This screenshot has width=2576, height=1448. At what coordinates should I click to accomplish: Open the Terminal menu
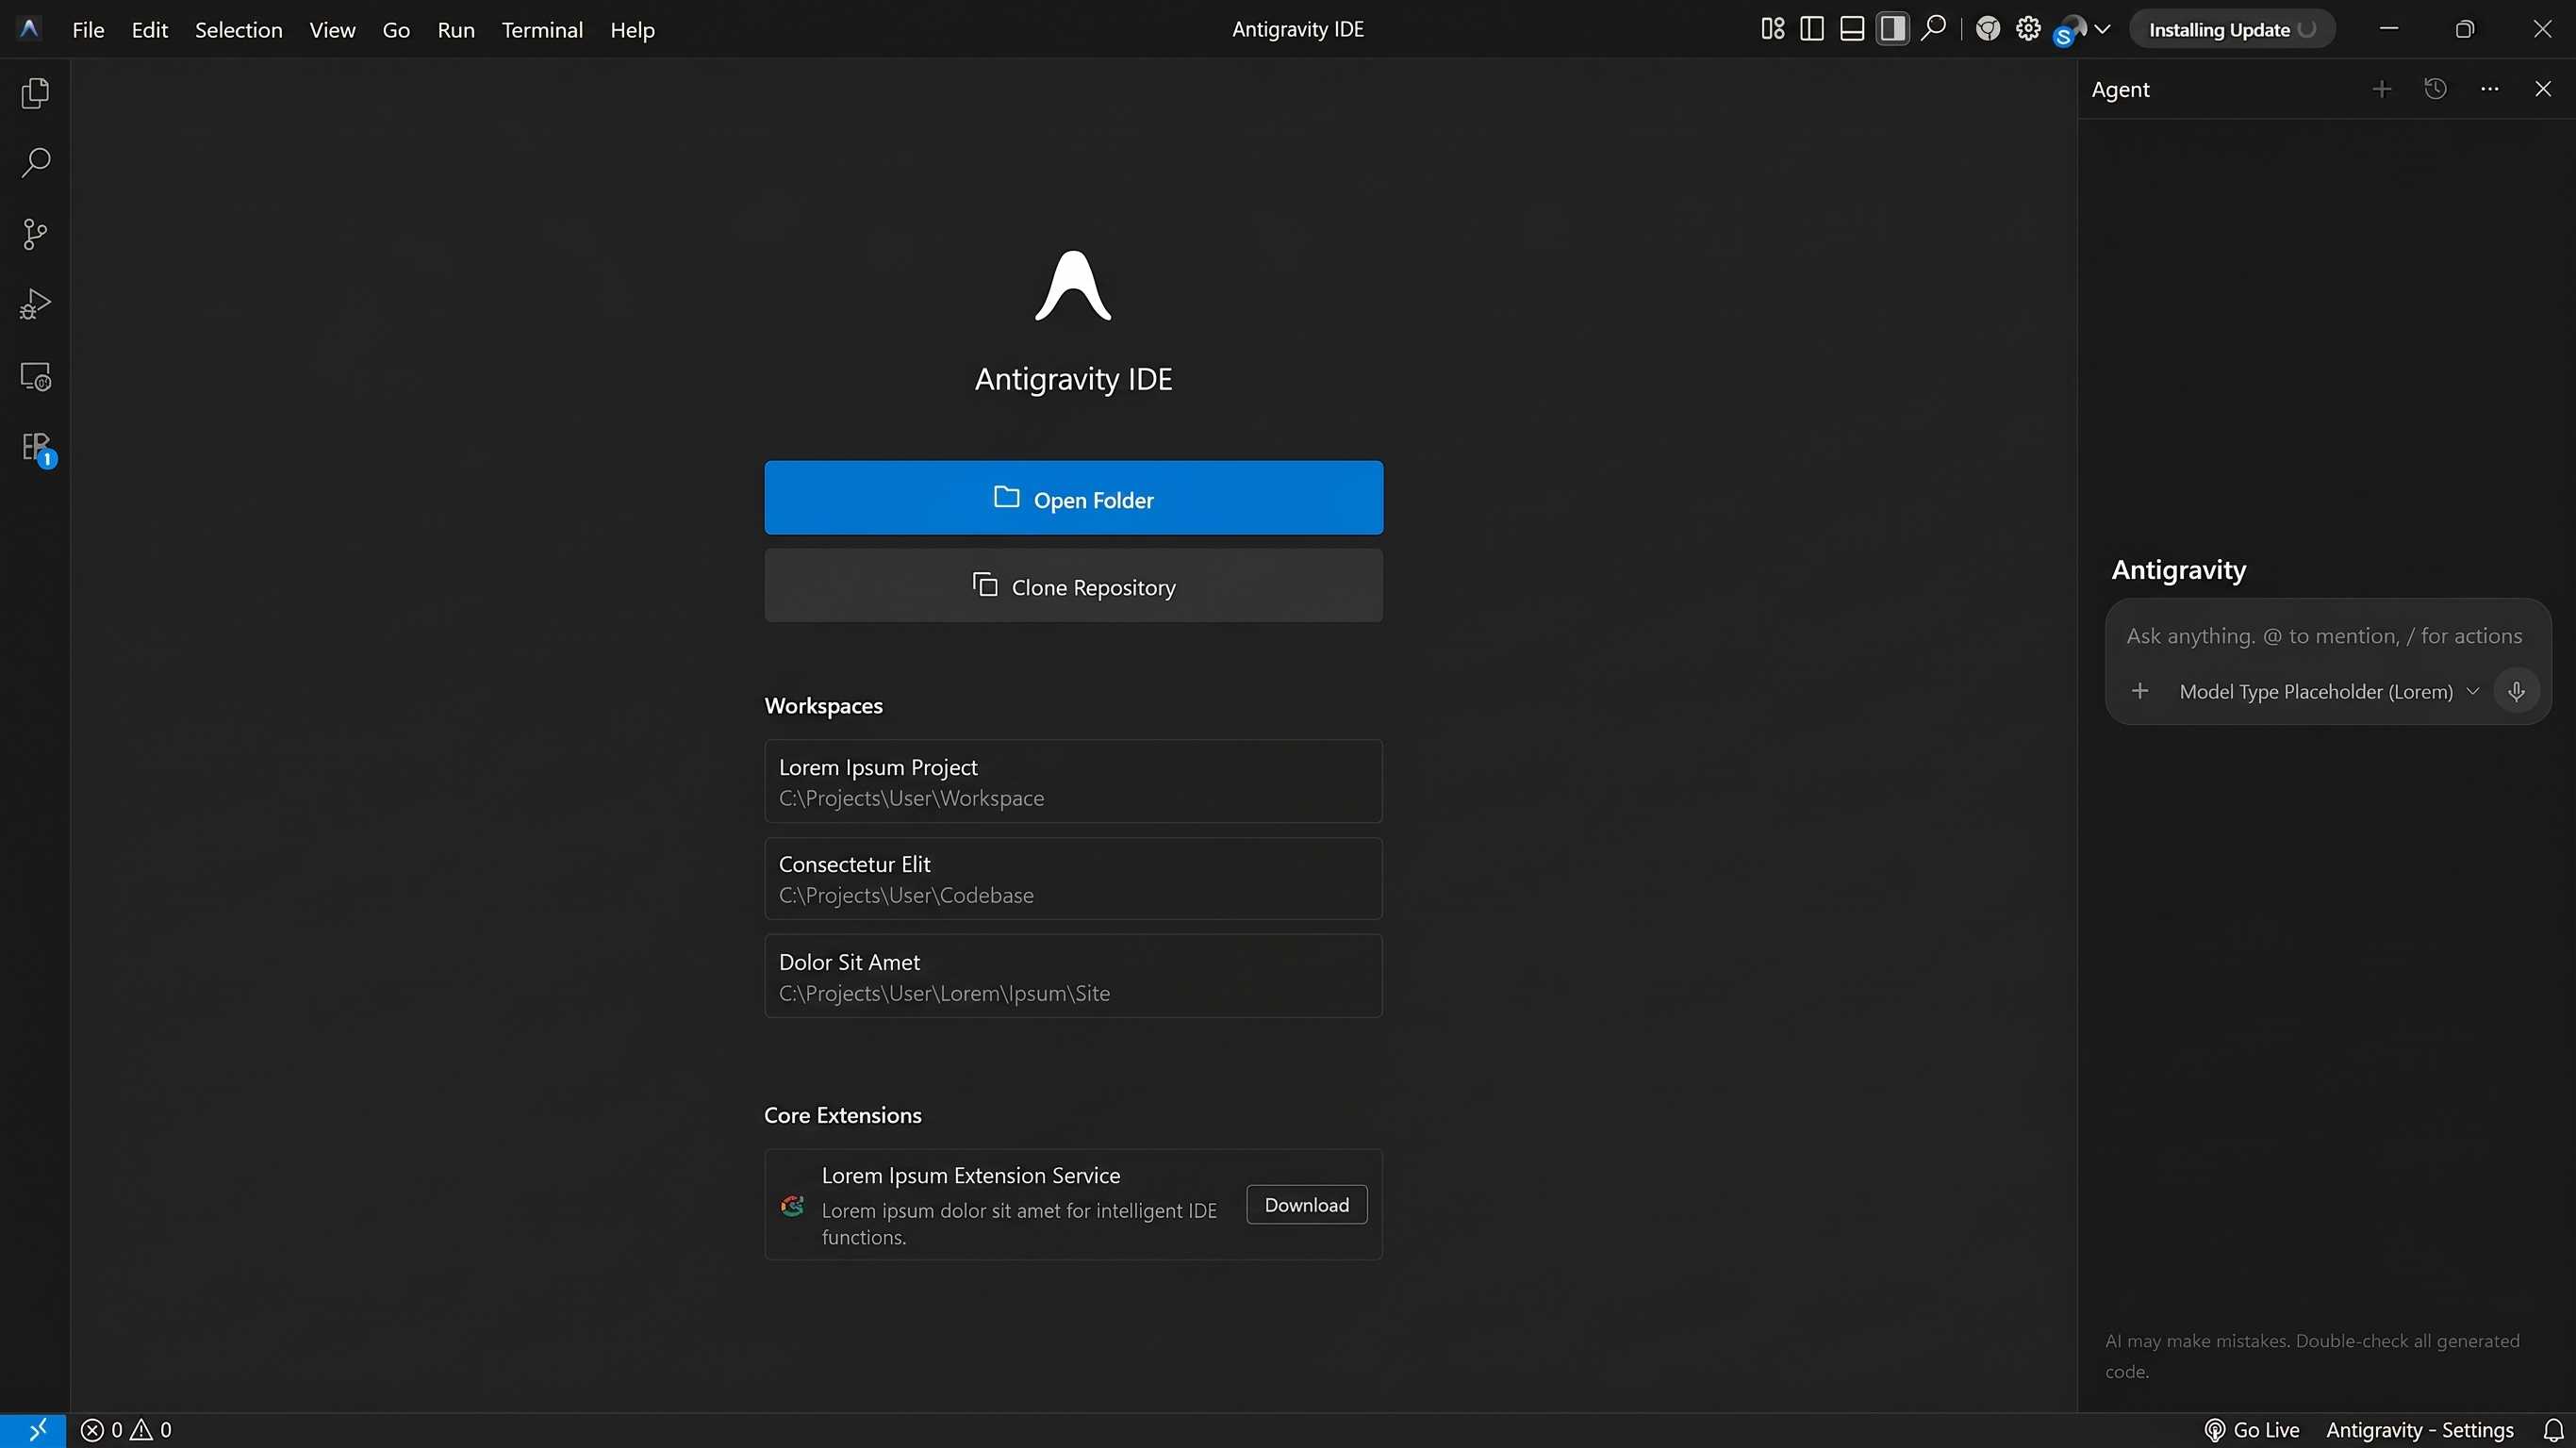(542, 30)
